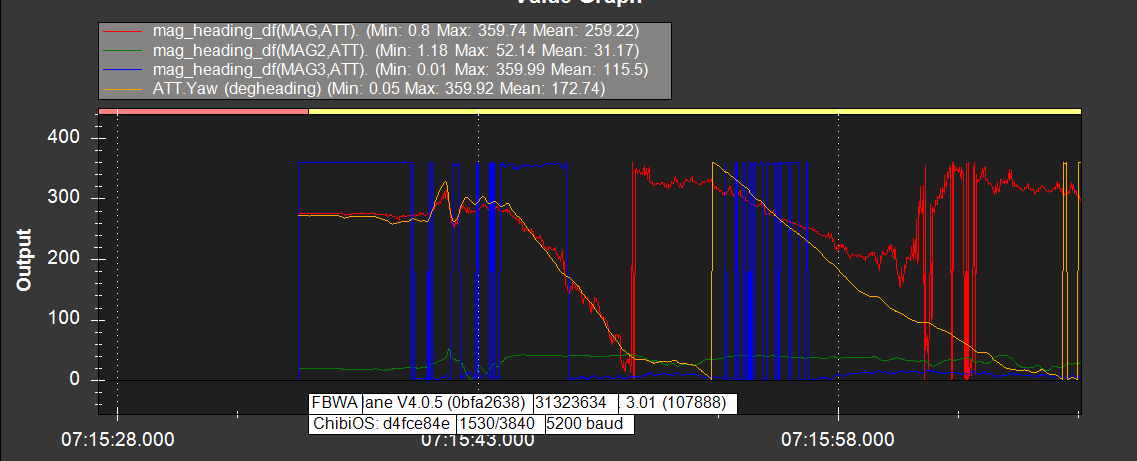Click the '5200 baud' label

point(590,423)
